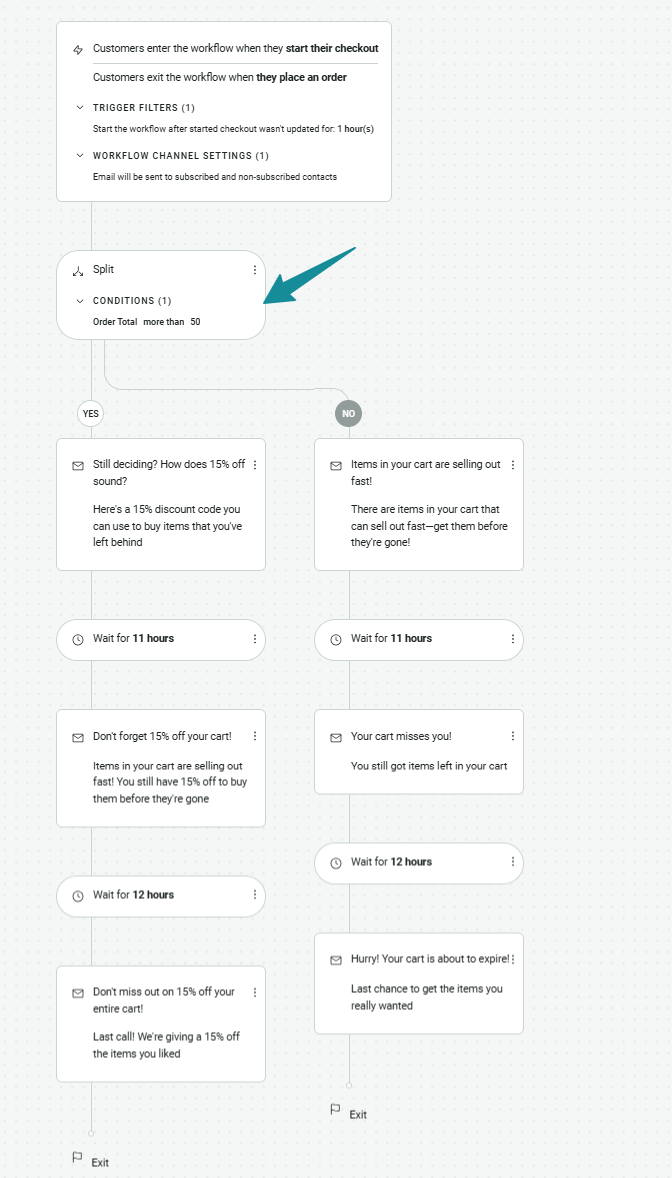
Task: Click the clock icon on 'Wait for 12 hours' NO branch
Action: pos(336,862)
